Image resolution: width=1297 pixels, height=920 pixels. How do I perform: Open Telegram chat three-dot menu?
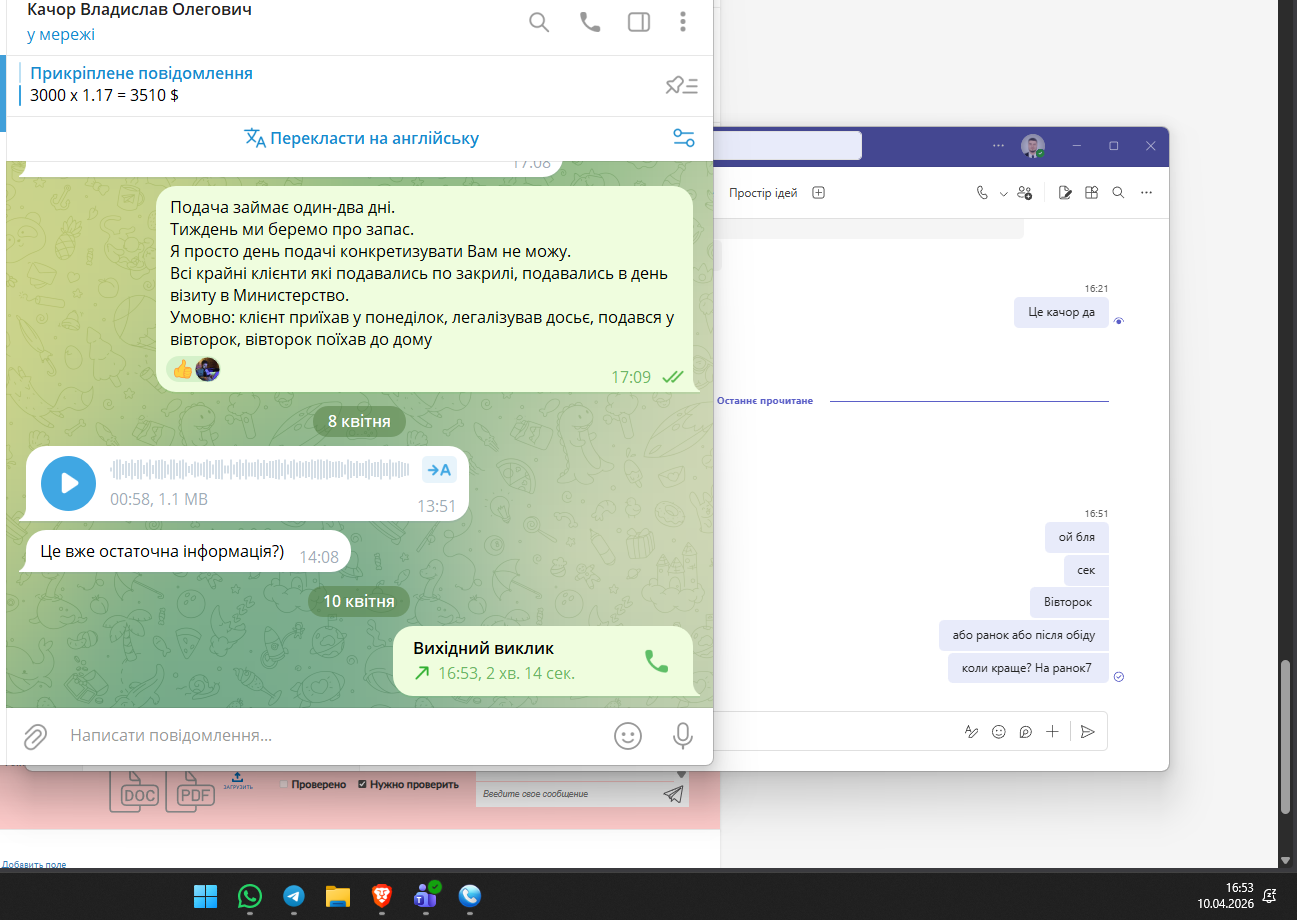coord(683,22)
